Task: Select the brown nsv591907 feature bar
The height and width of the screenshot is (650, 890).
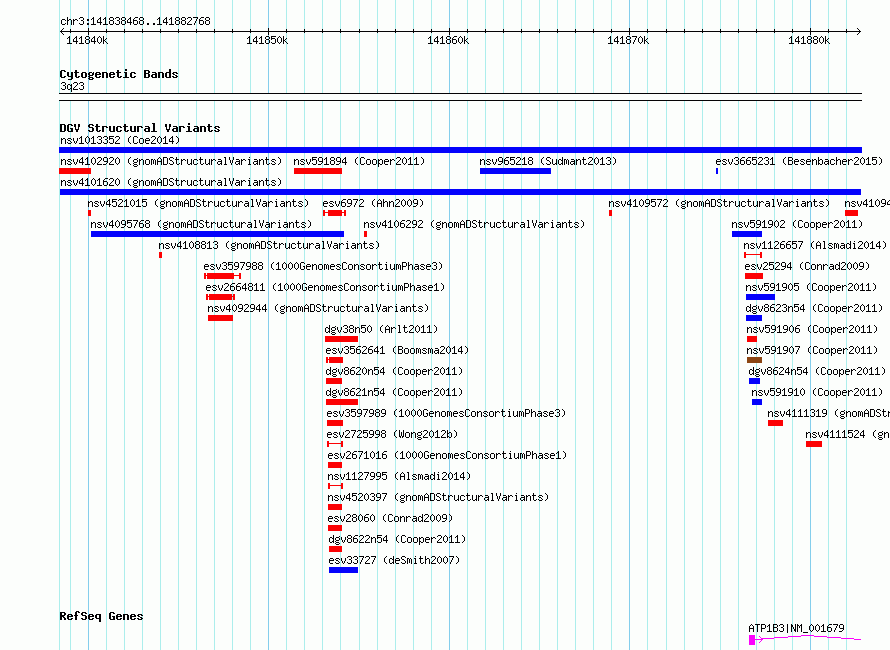Action: click(754, 360)
